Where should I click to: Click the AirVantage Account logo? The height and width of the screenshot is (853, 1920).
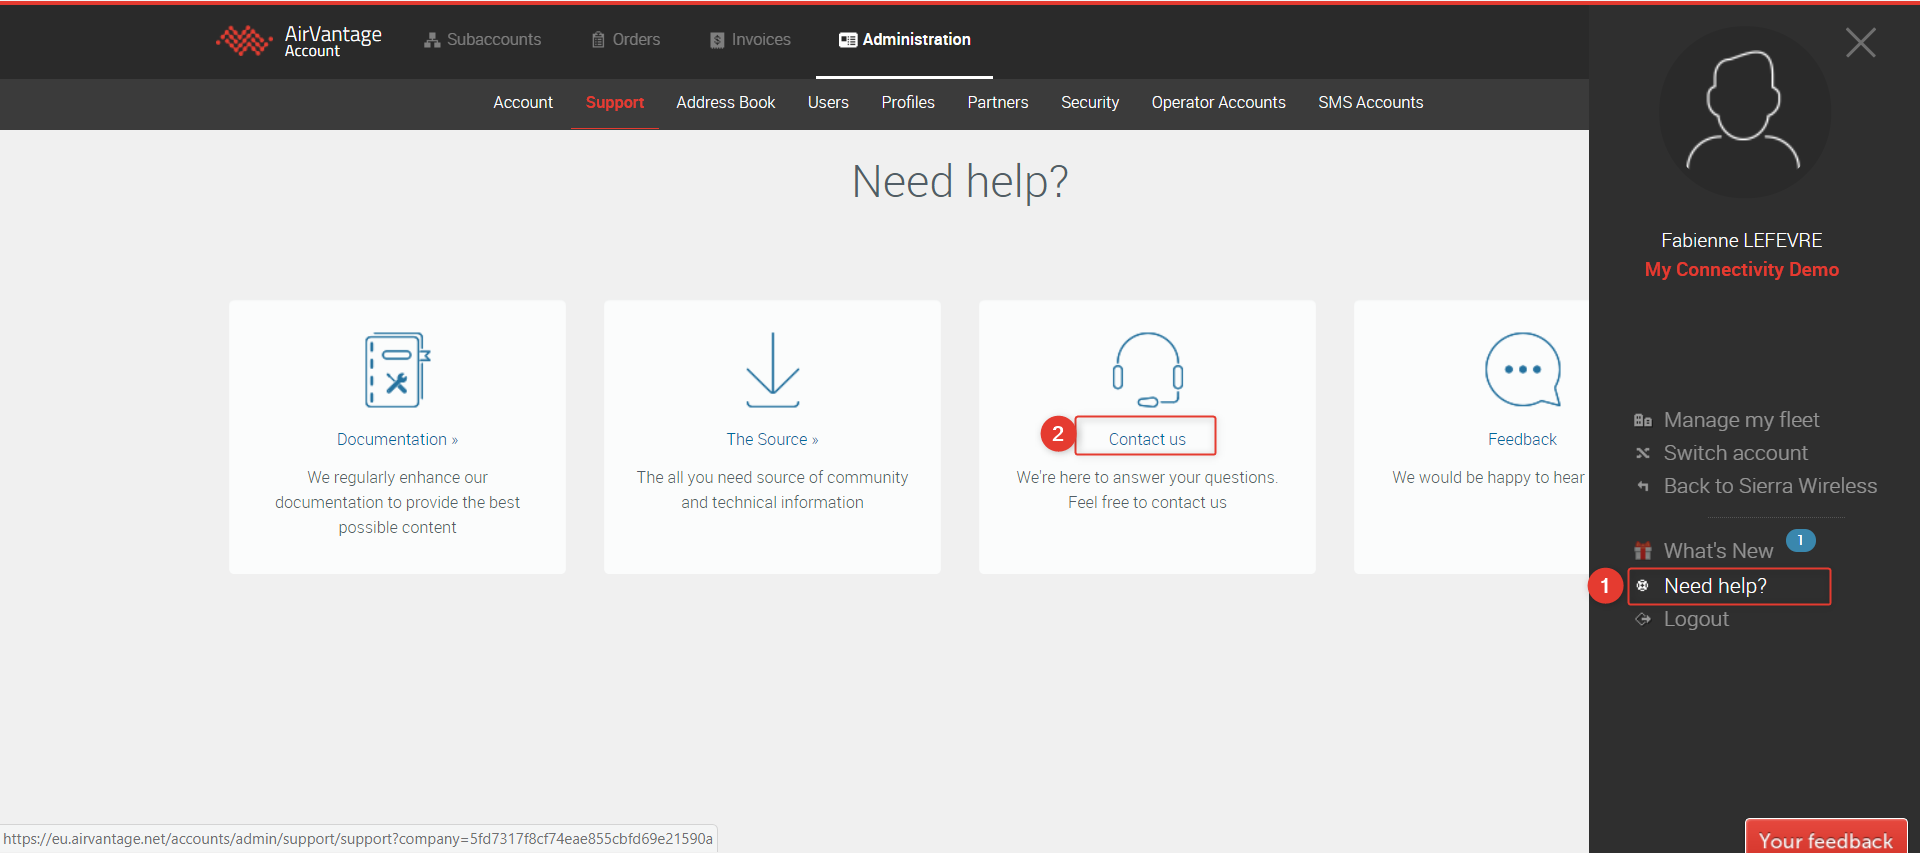pos(299,40)
